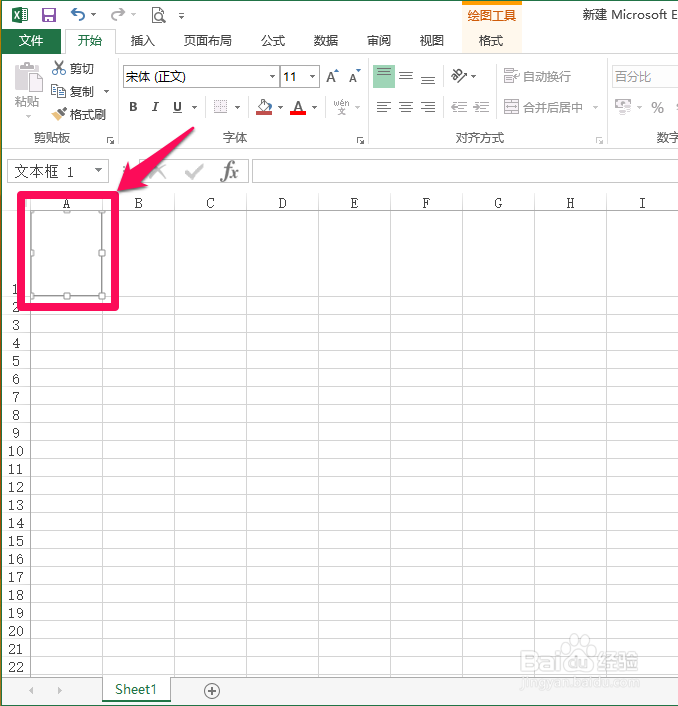Open the 文件 (File) tab
This screenshot has height=706, width=678.
tap(31, 41)
